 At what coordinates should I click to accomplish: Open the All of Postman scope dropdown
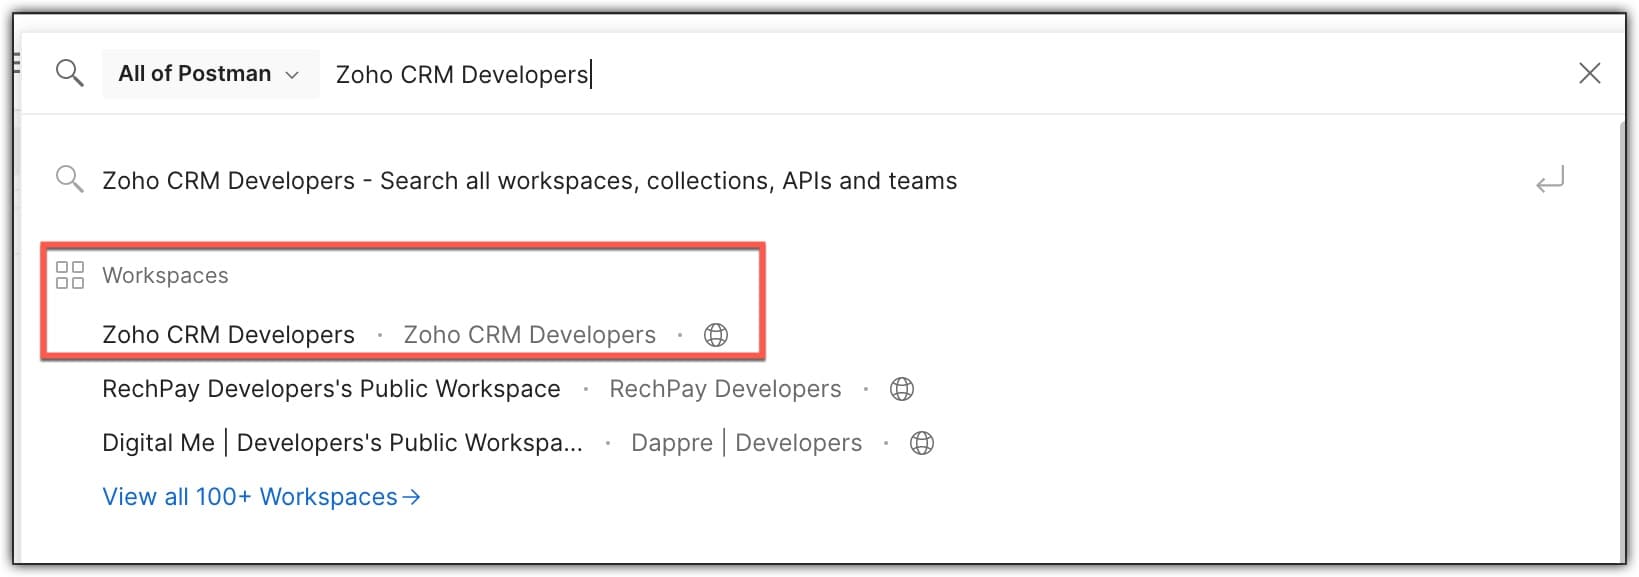click(210, 74)
